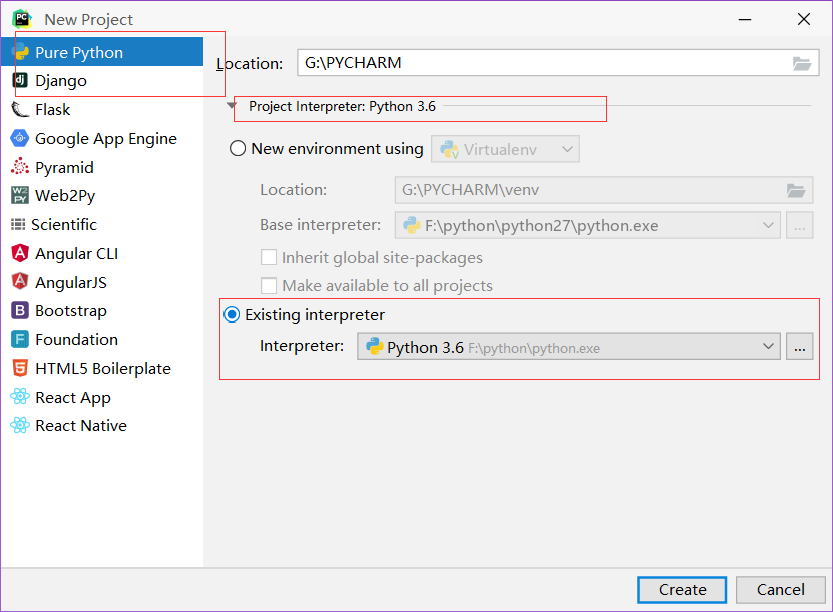This screenshot has width=833, height=612.
Task: Click the Pyramid red icon
Action: 20,167
